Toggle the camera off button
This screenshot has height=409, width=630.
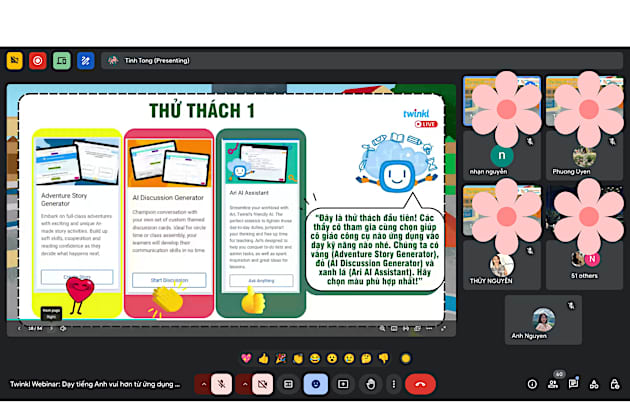263,383
